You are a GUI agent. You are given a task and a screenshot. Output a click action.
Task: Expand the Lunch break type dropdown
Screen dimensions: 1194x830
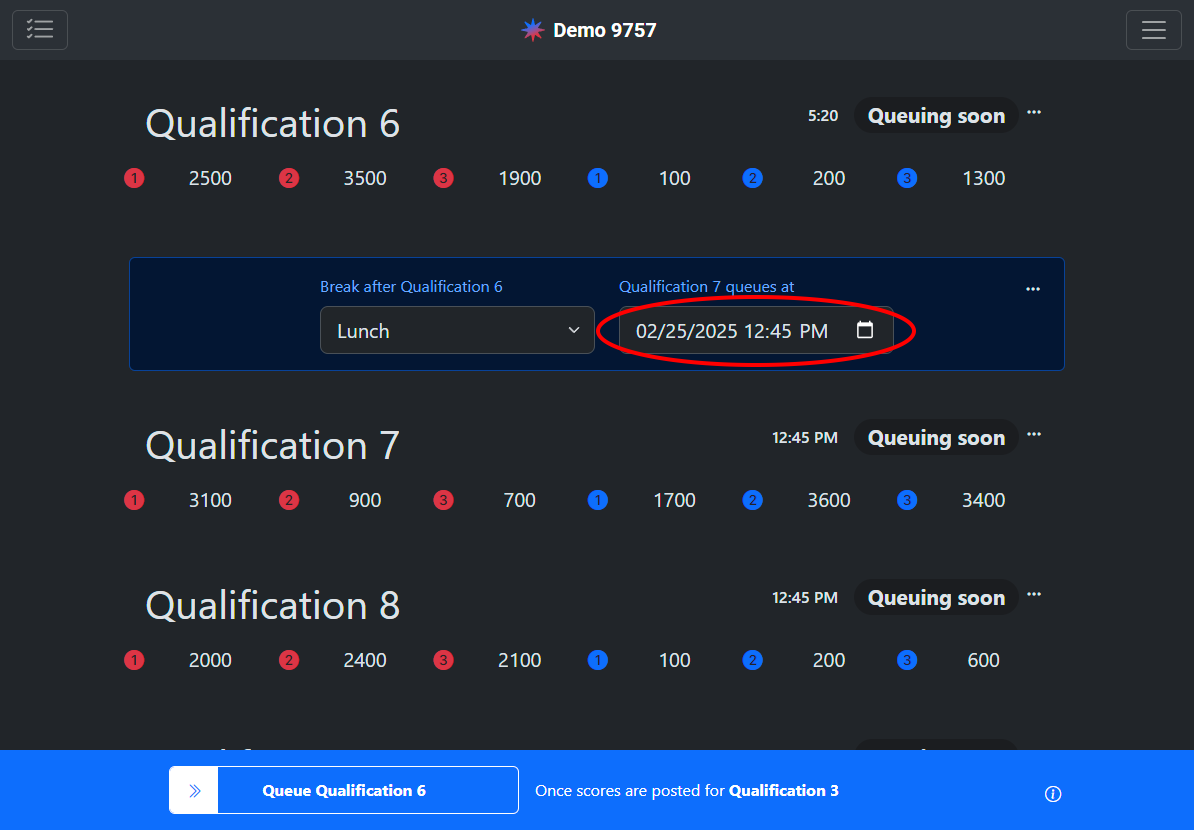(x=457, y=330)
